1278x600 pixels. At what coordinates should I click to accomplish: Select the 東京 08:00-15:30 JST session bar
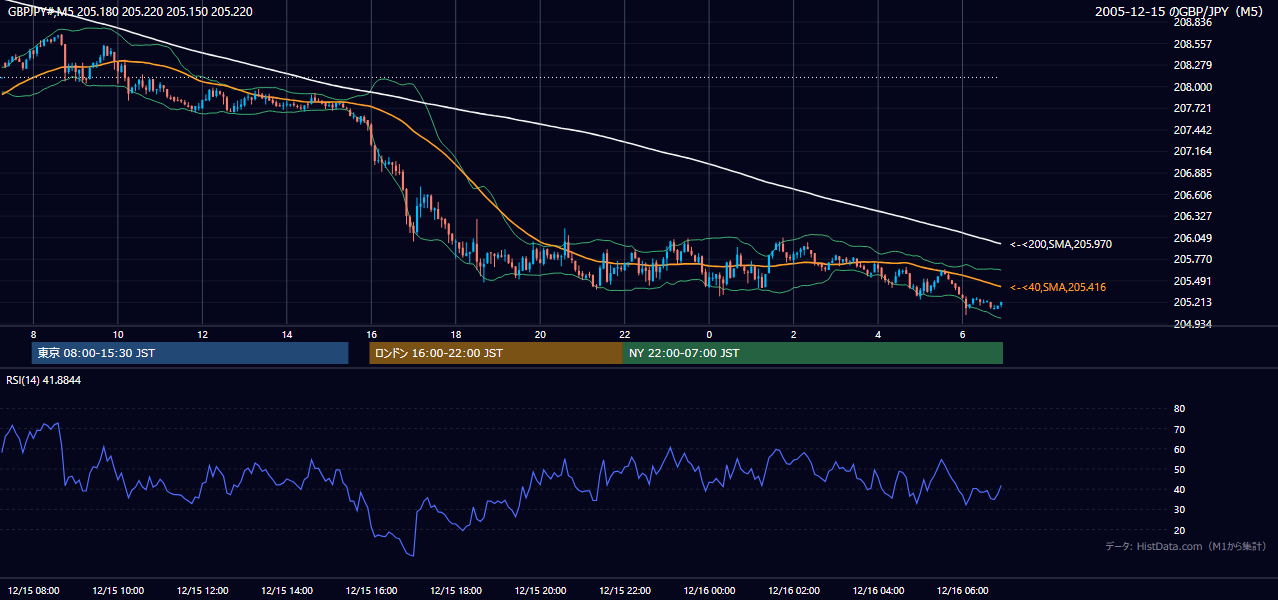190,353
